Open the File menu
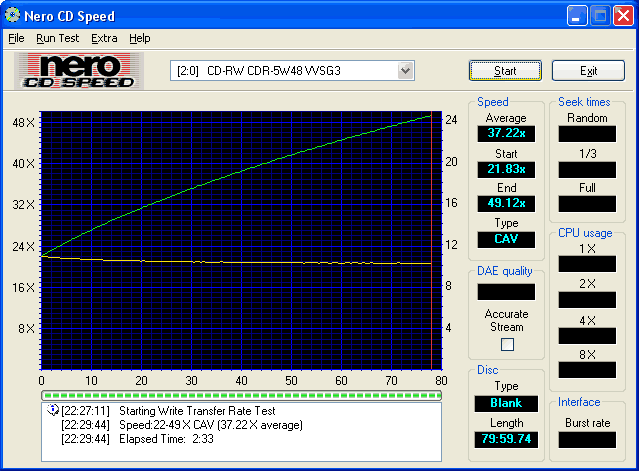Viewport: 639px width, 471px height. click(x=16, y=38)
